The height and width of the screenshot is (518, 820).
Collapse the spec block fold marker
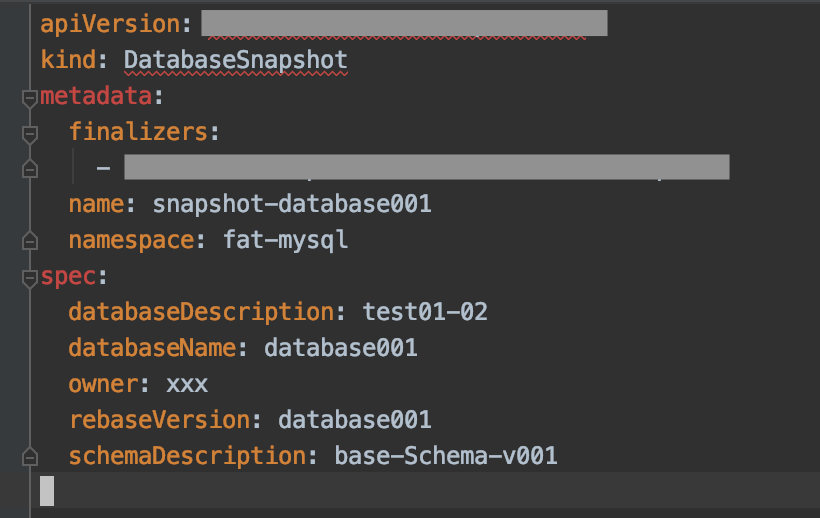[30, 278]
